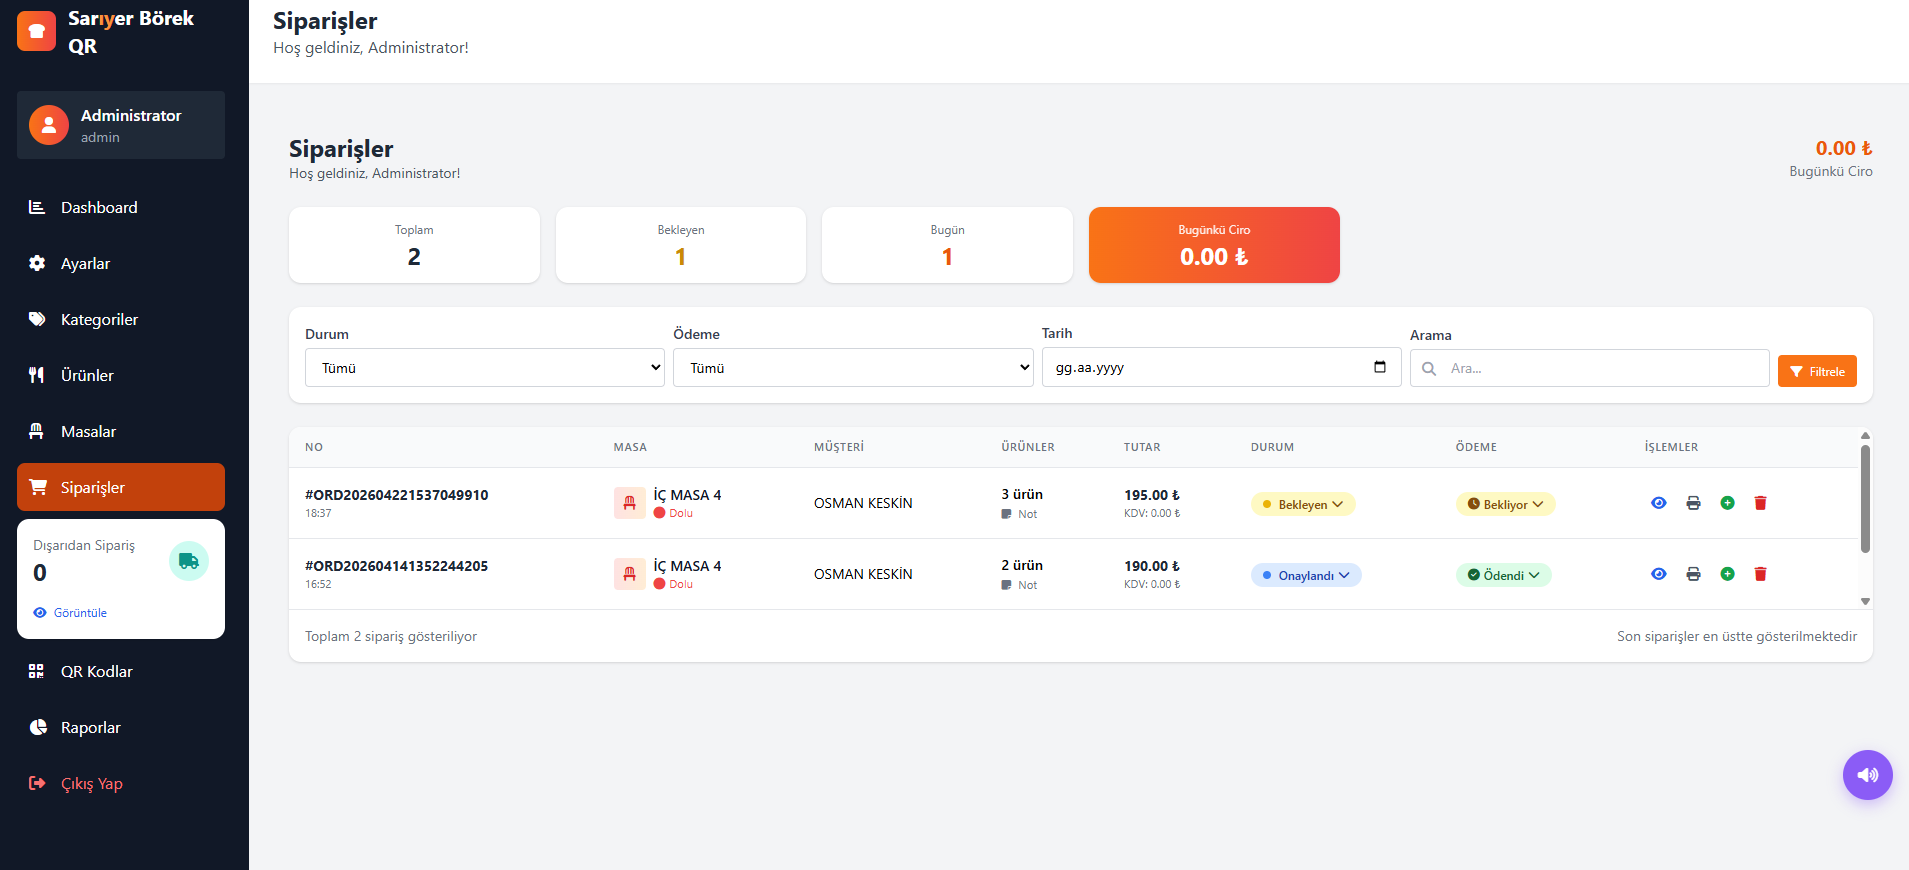
Task: Click the Sarıyer Börek QR logo icon
Action: pyautogui.click(x=37, y=31)
